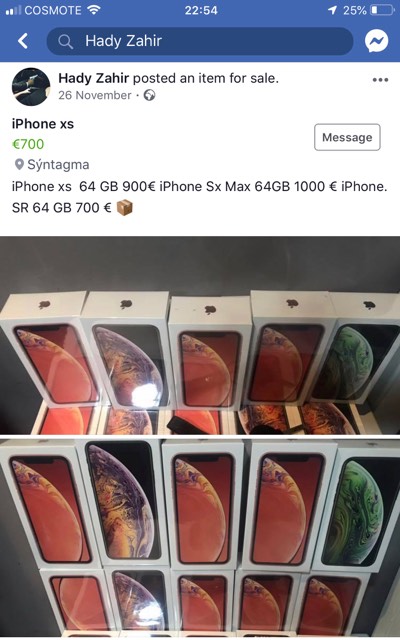Click the globe public privacy icon
400x640 pixels.
[149, 96]
